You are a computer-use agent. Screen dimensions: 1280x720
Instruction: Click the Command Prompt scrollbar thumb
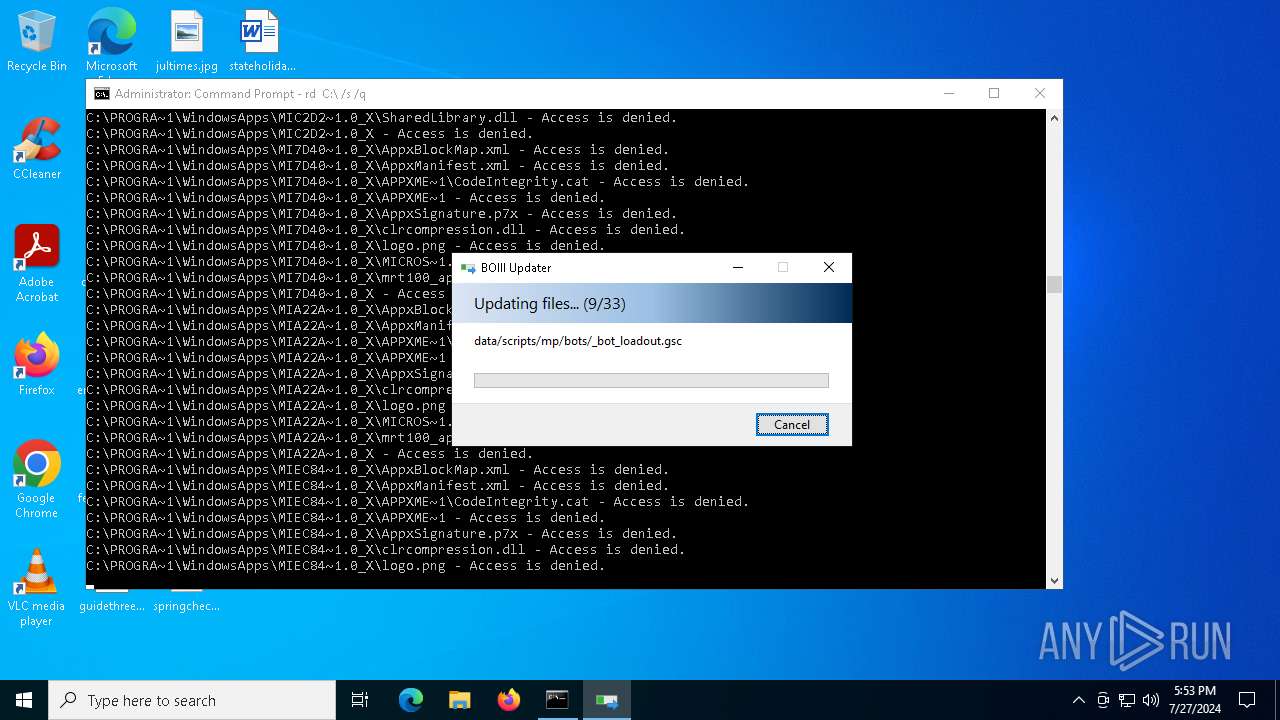point(1054,285)
